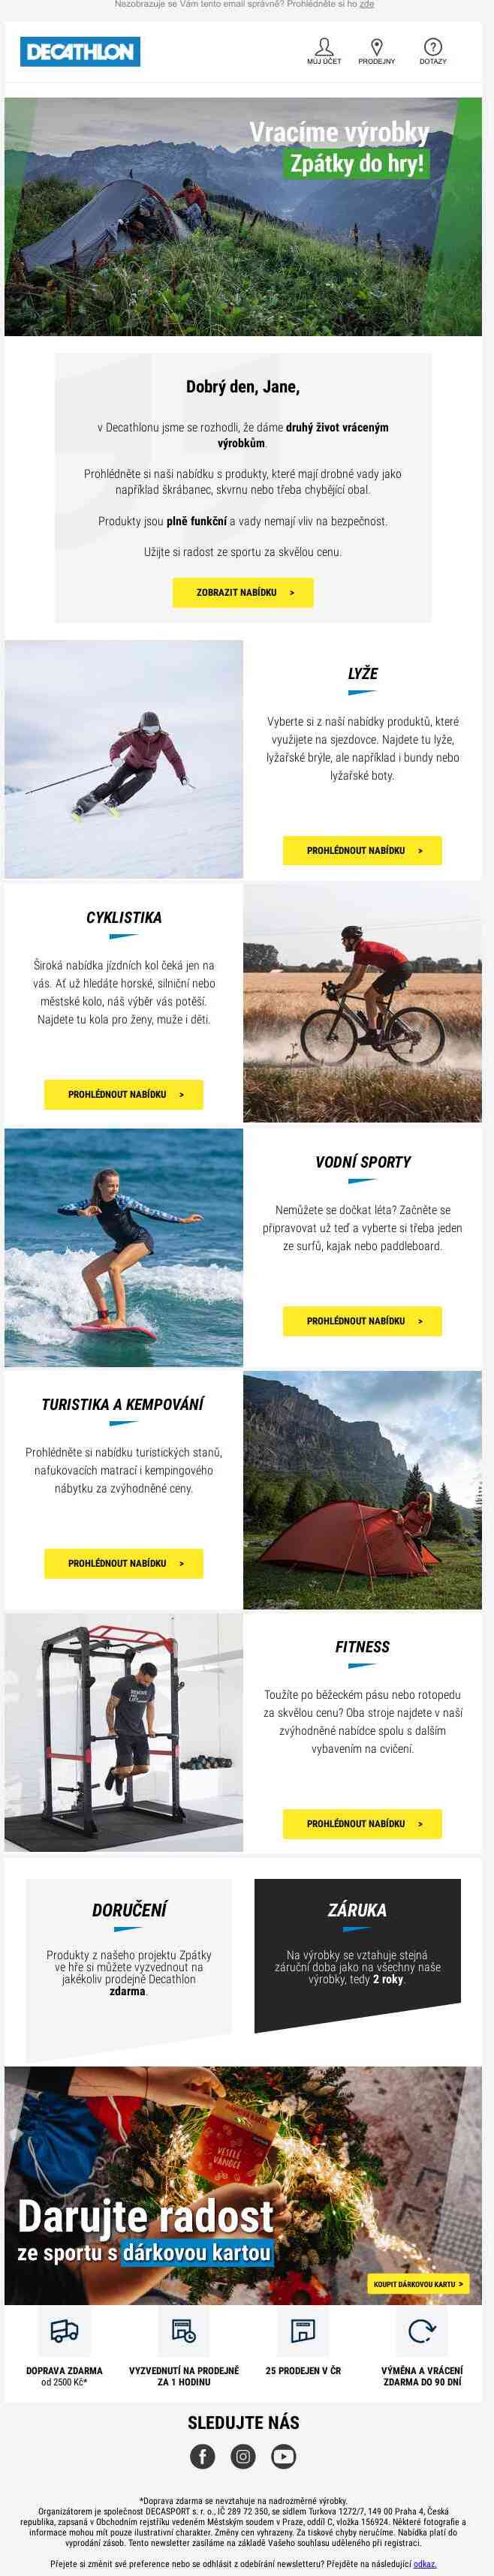Image resolution: width=494 pixels, height=2576 pixels.
Task: Open the YouTube social icon
Action: point(284,2456)
